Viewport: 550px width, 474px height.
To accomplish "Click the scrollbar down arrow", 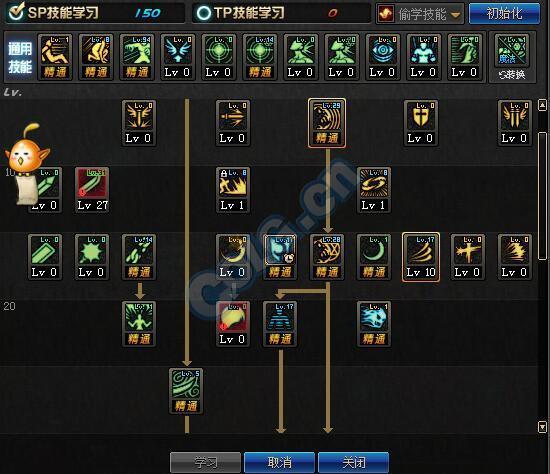I will click(542, 427).
